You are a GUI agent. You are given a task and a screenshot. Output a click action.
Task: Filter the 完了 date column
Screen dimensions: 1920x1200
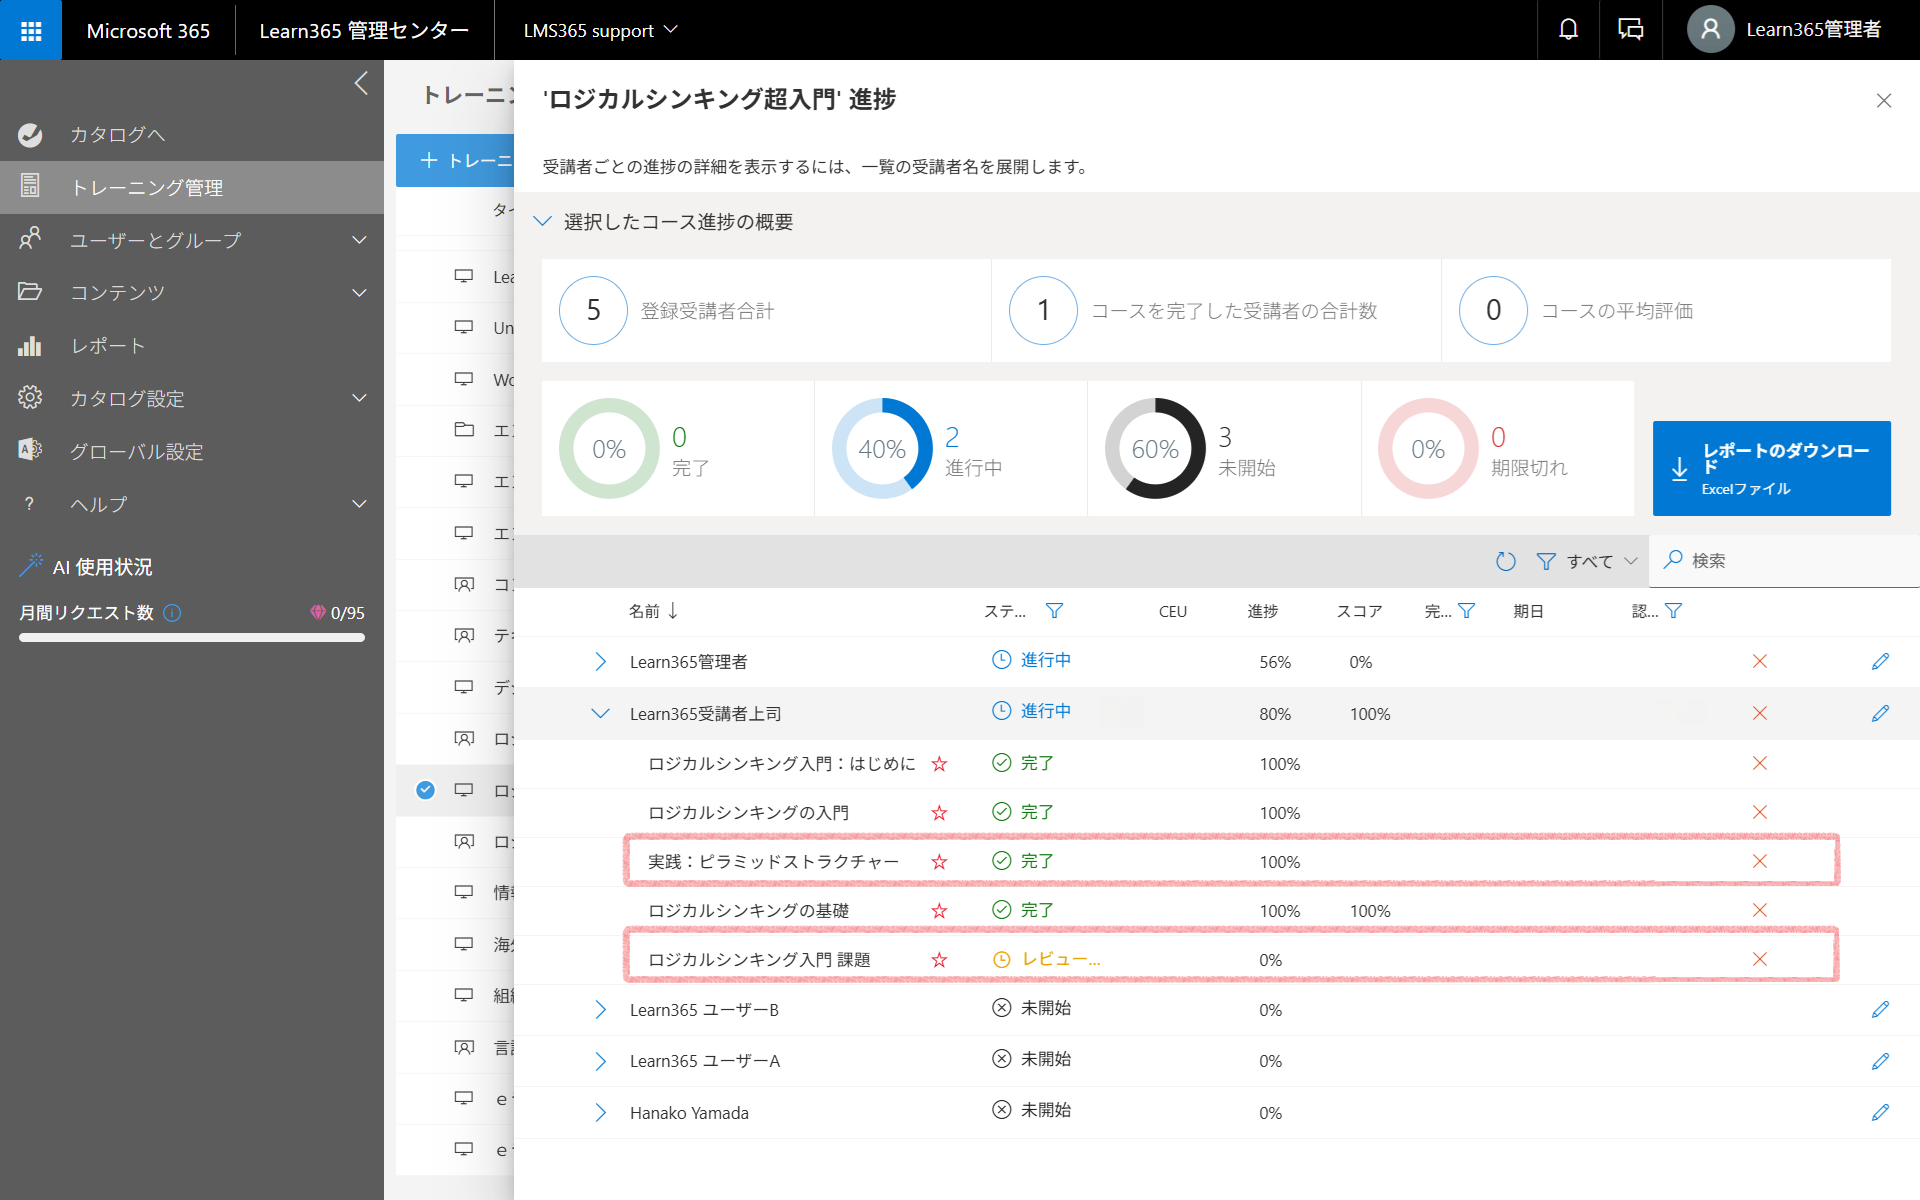[1466, 611]
